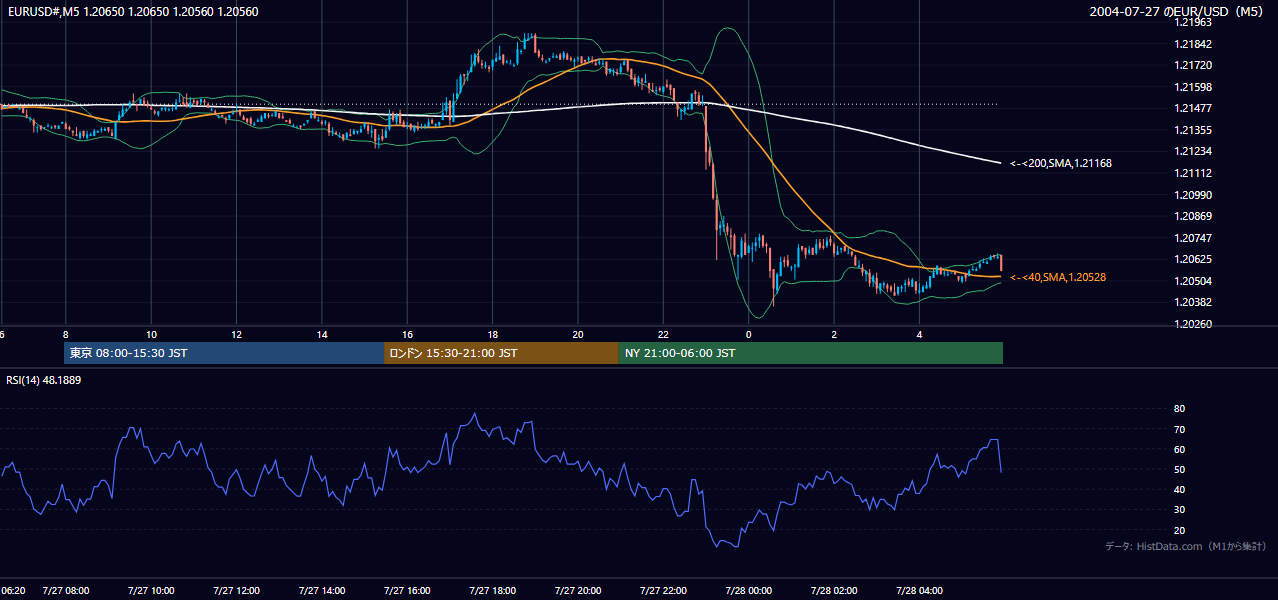Click the 7/27 14:00 time label
This screenshot has width=1278, height=600.
point(321,590)
